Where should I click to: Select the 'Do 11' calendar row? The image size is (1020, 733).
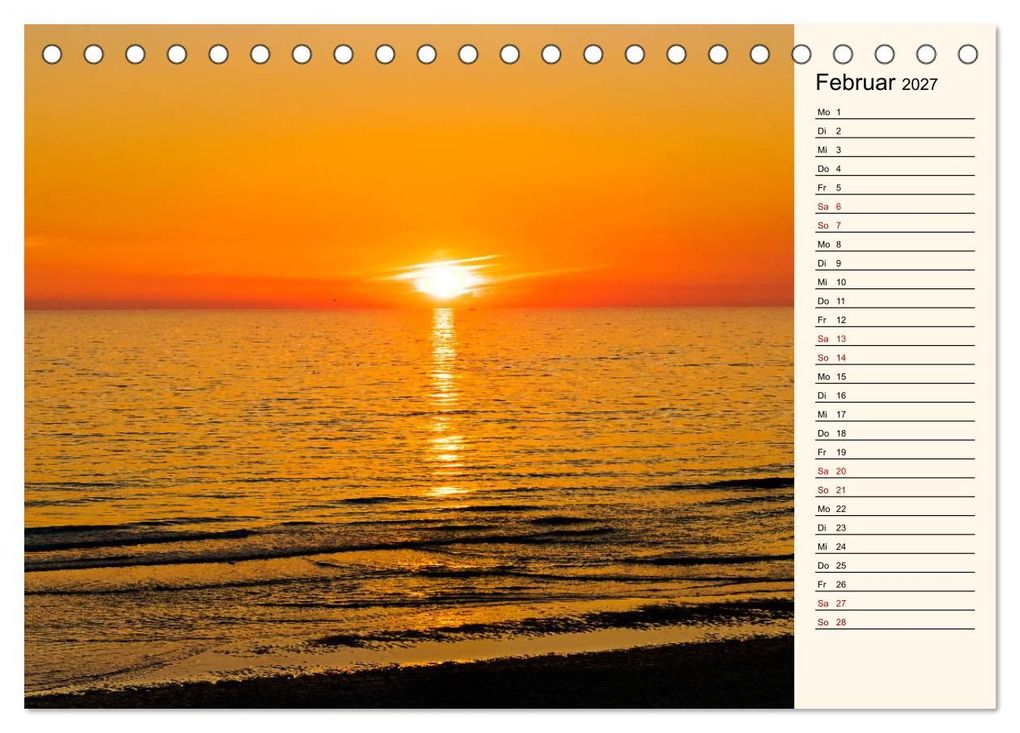pos(894,300)
